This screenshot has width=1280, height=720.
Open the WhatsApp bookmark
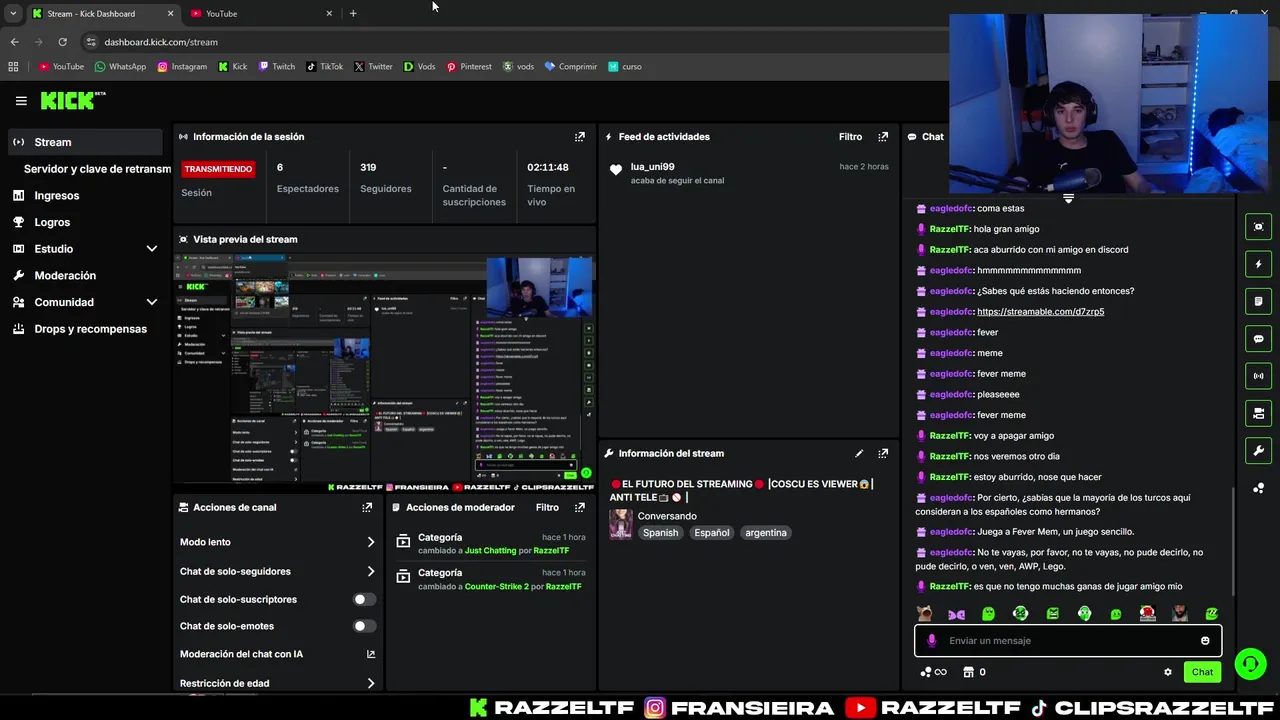click(120, 67)
